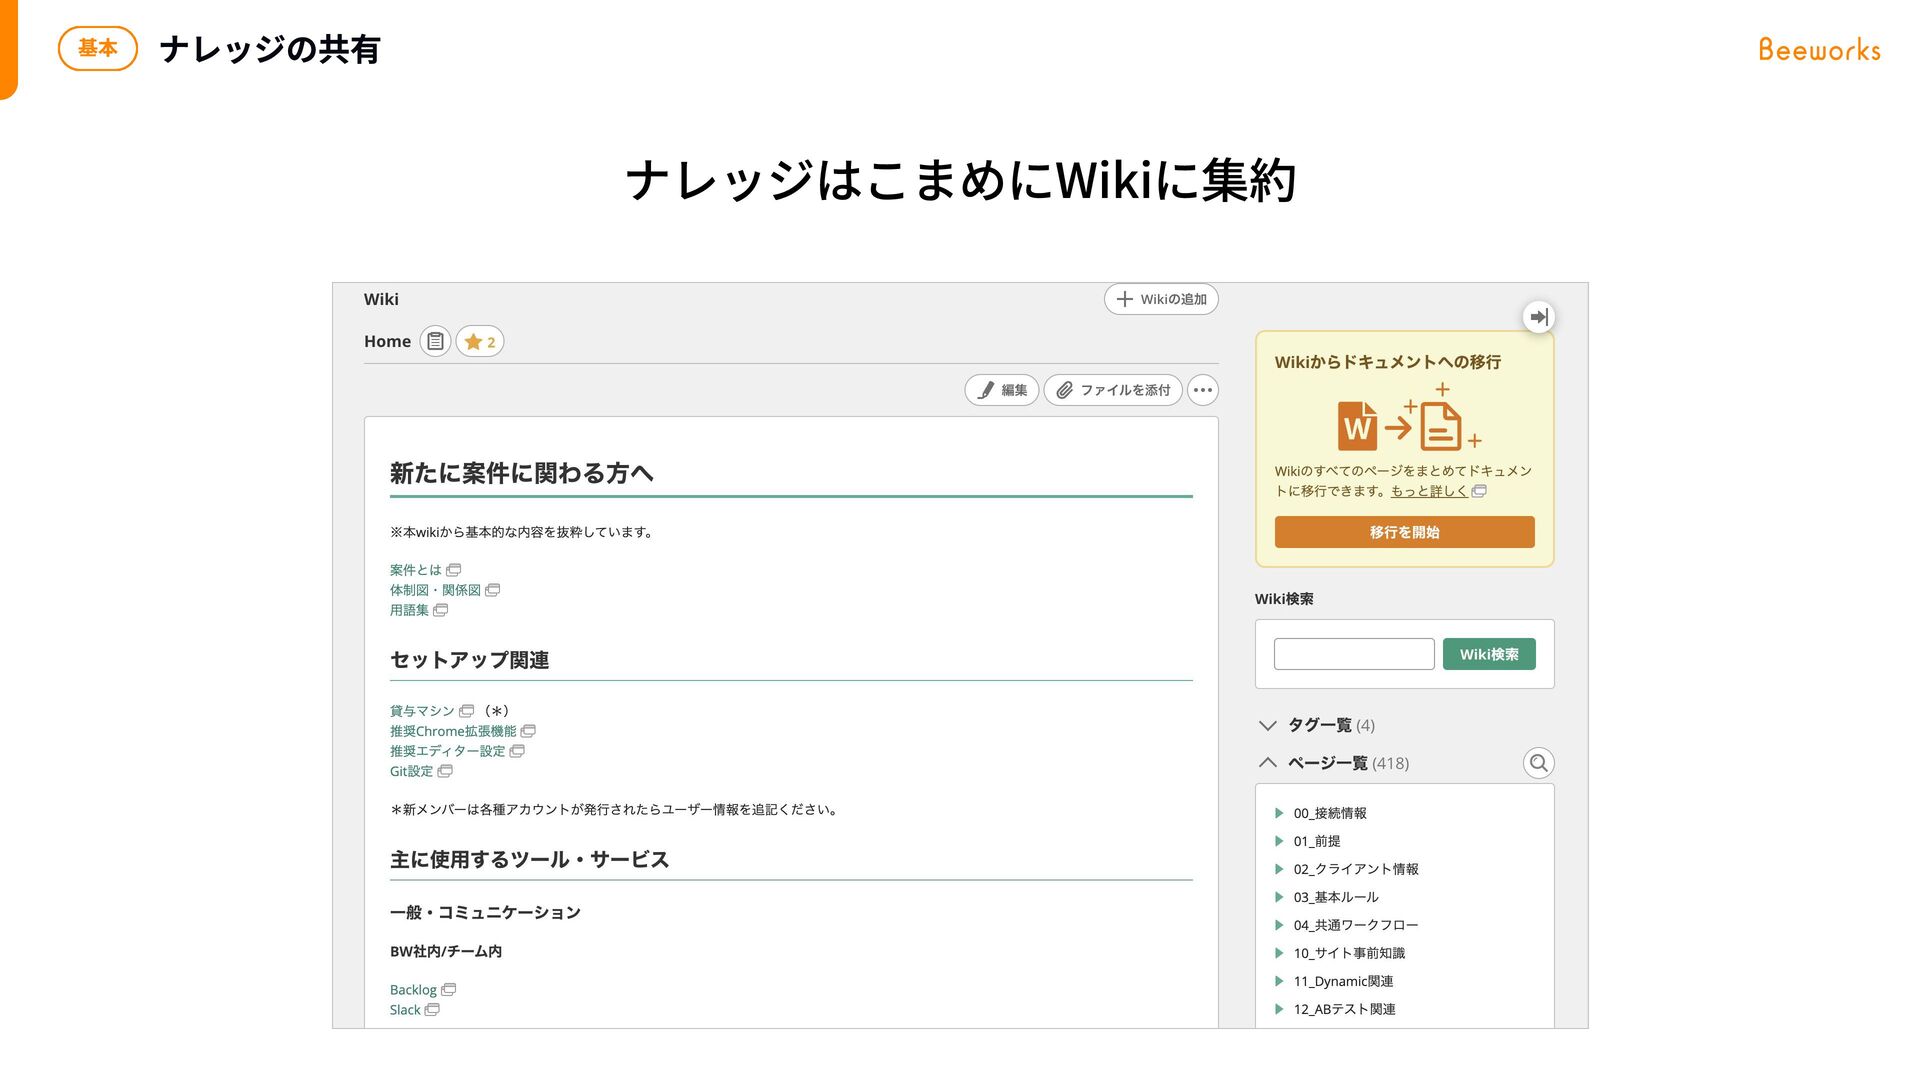This screenshot has height=1080, width=1920.
Task: Focus the Wiki search text field
Action: [1354, 654]
